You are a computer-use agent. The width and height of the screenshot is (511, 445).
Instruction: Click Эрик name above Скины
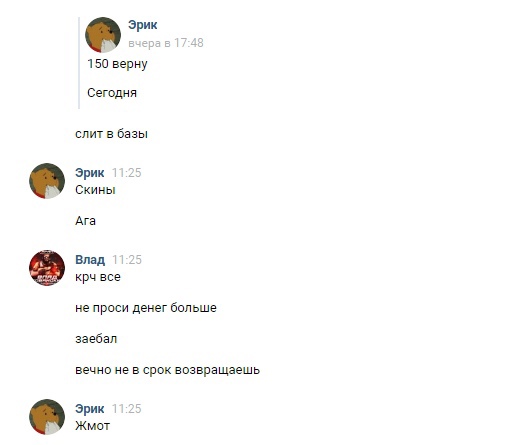(90, 173)
